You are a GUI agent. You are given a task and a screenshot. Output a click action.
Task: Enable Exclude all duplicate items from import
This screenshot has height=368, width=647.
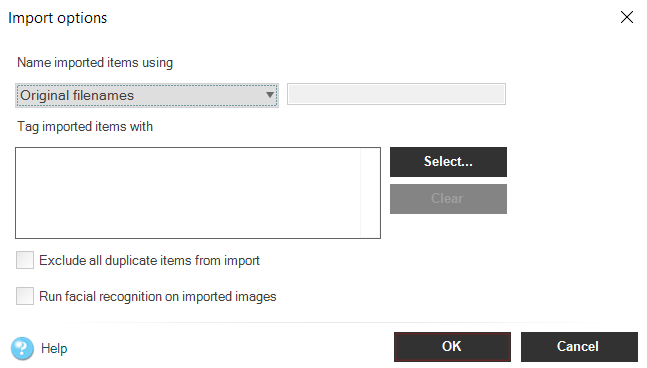coord(25,260)
